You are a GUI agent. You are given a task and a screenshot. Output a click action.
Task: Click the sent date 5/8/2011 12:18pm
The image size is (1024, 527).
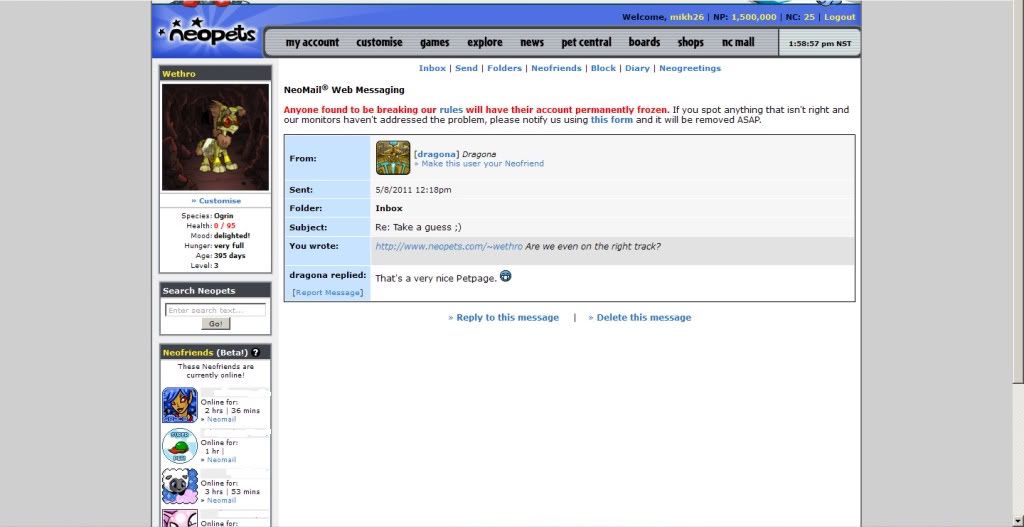pos(413,190)
